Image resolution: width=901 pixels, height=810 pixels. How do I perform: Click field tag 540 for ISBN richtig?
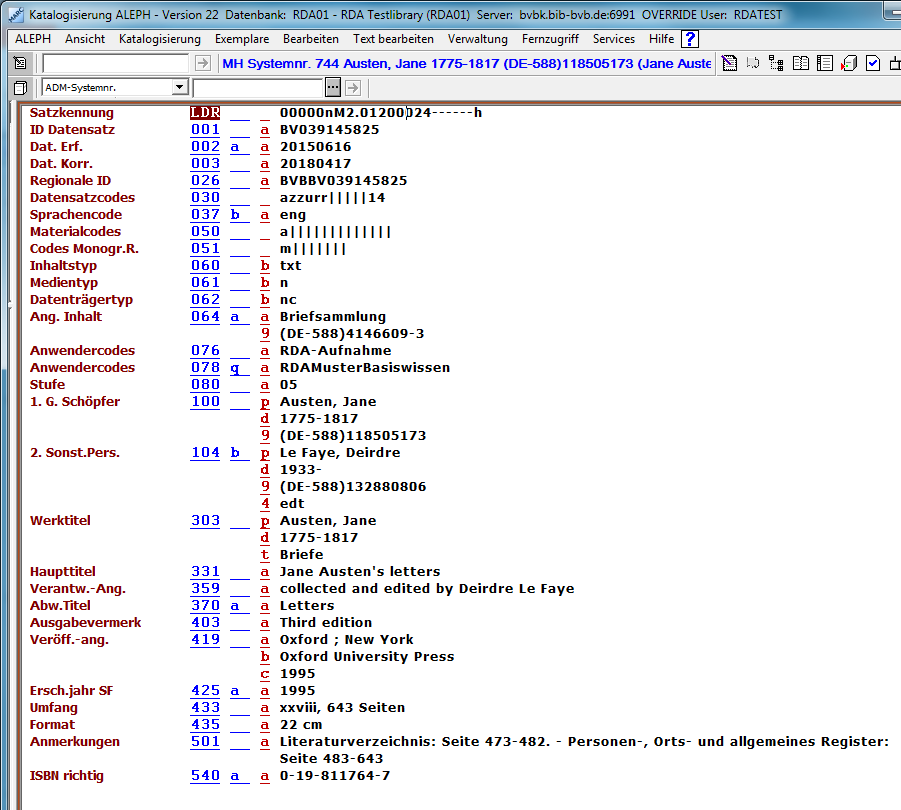click(x=205, y=776)
